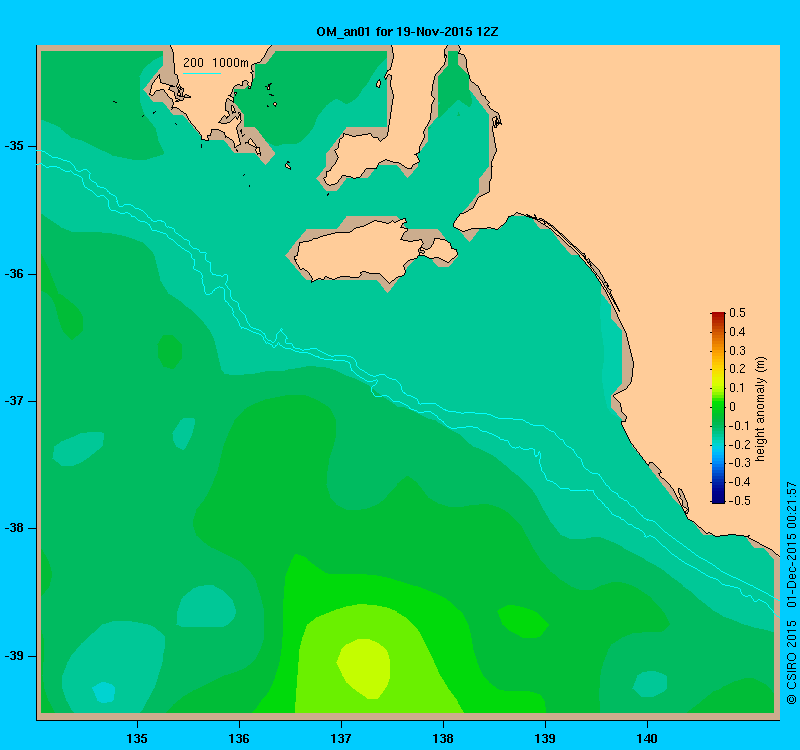Click the yellow-green peak anomaly near 137, -39

click(x=364, y=668)
